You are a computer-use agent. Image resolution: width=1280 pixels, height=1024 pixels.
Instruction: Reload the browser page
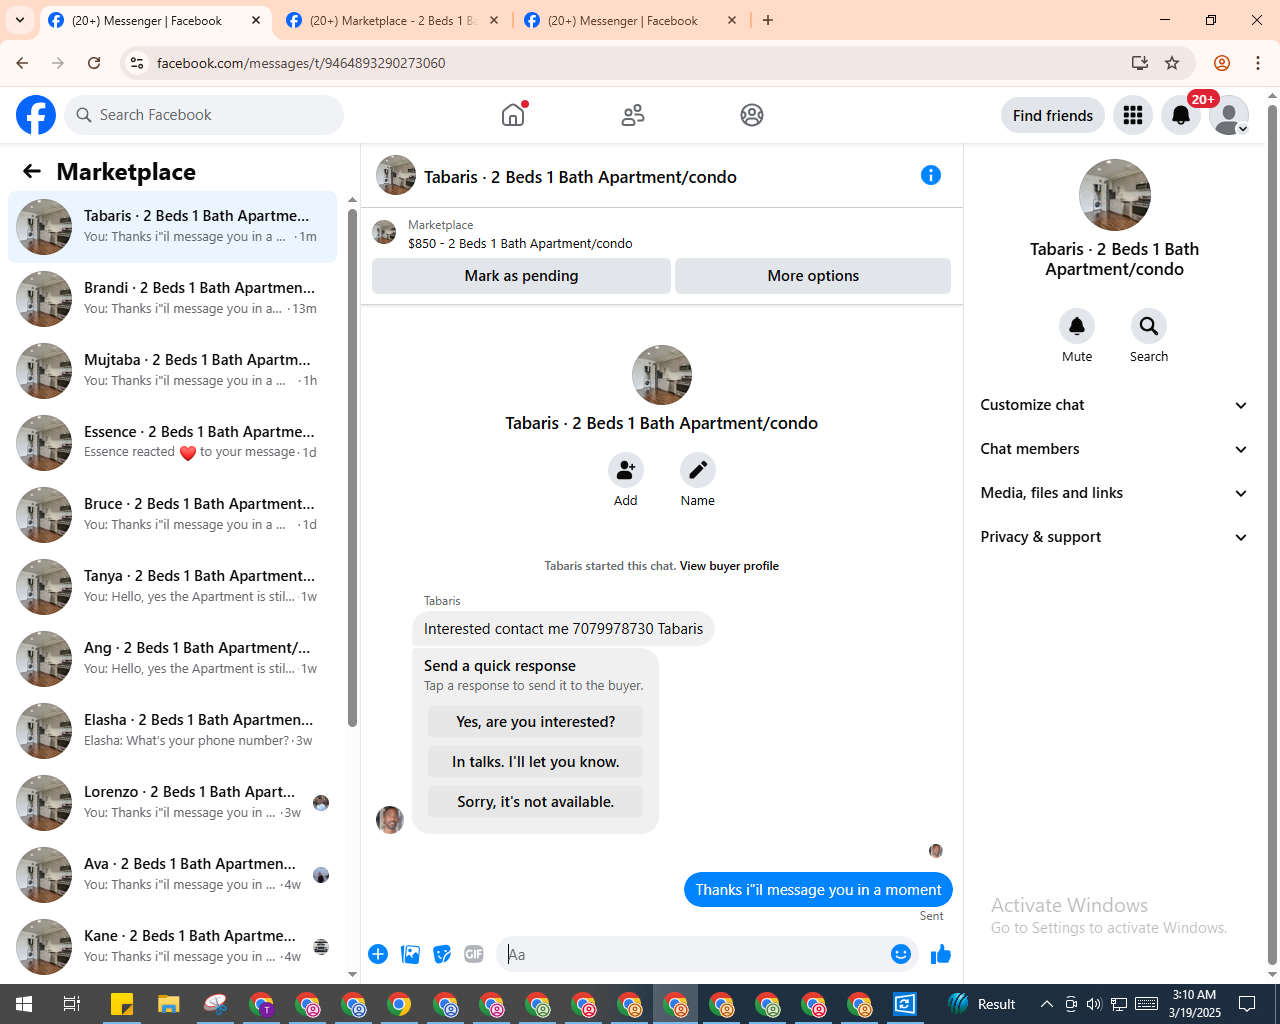94,63
